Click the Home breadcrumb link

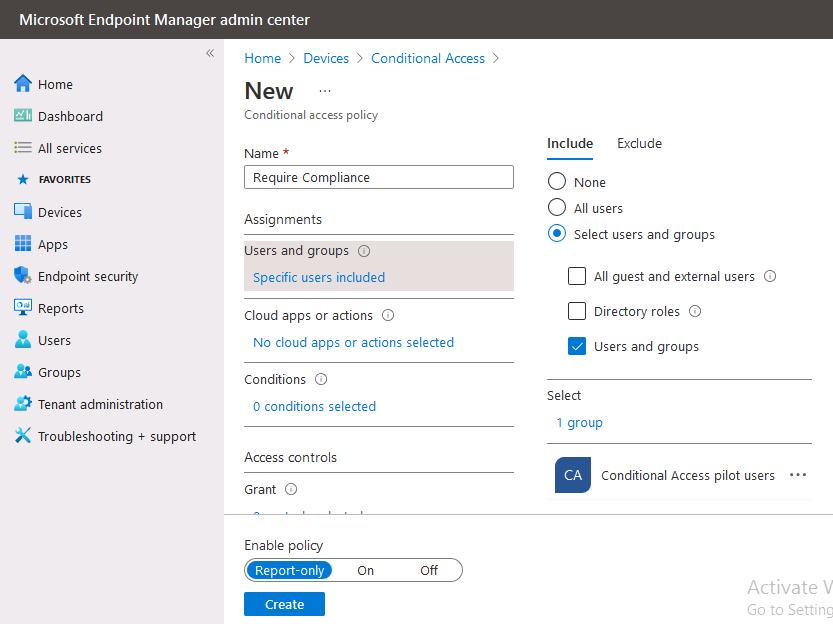click(x=262, y=58)
